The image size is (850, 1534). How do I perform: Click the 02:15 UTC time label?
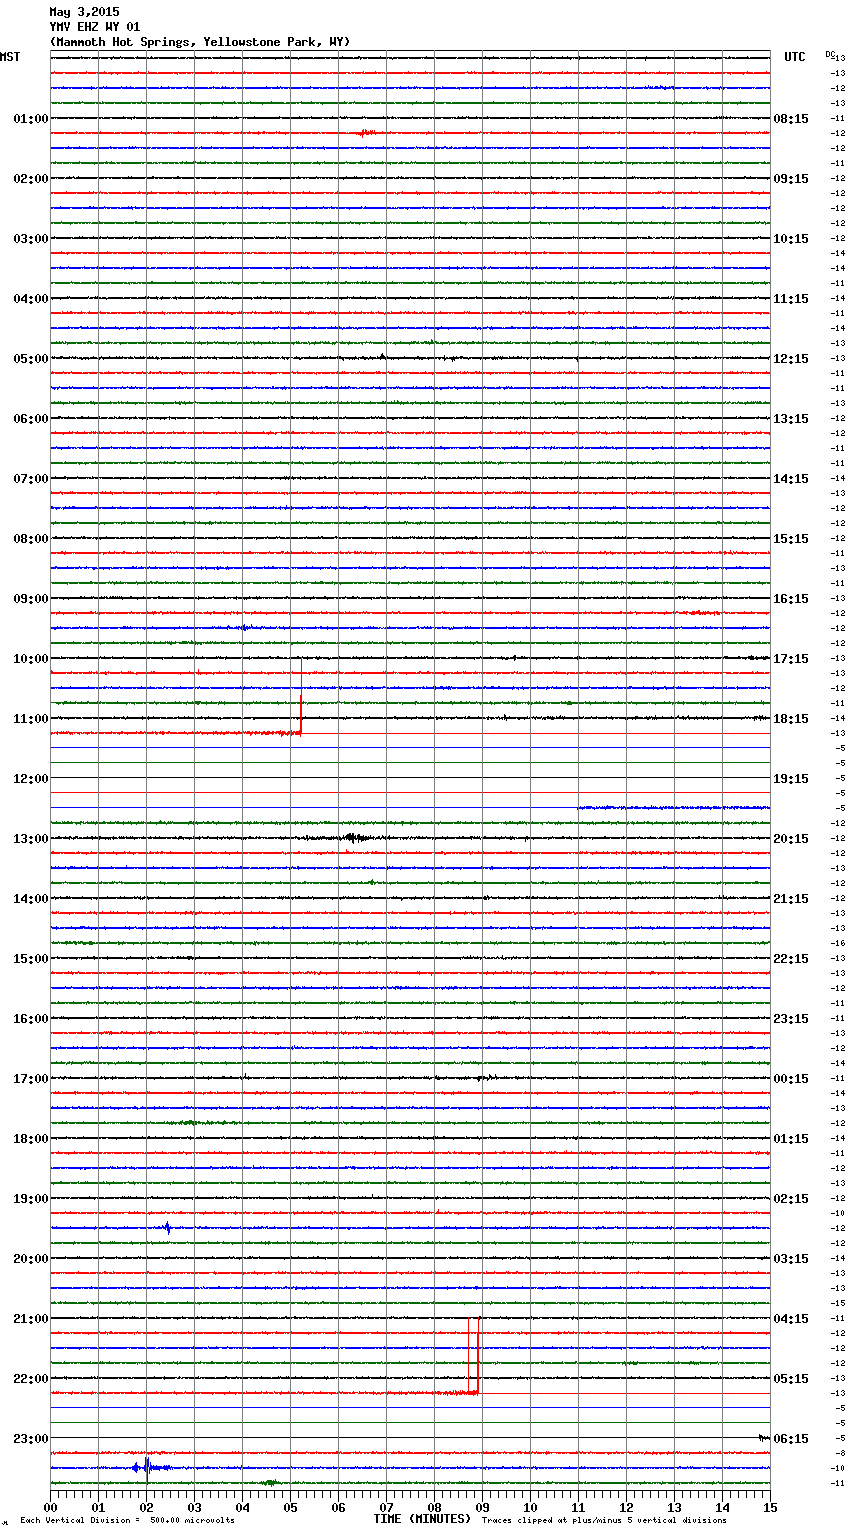pos(791,1199)
